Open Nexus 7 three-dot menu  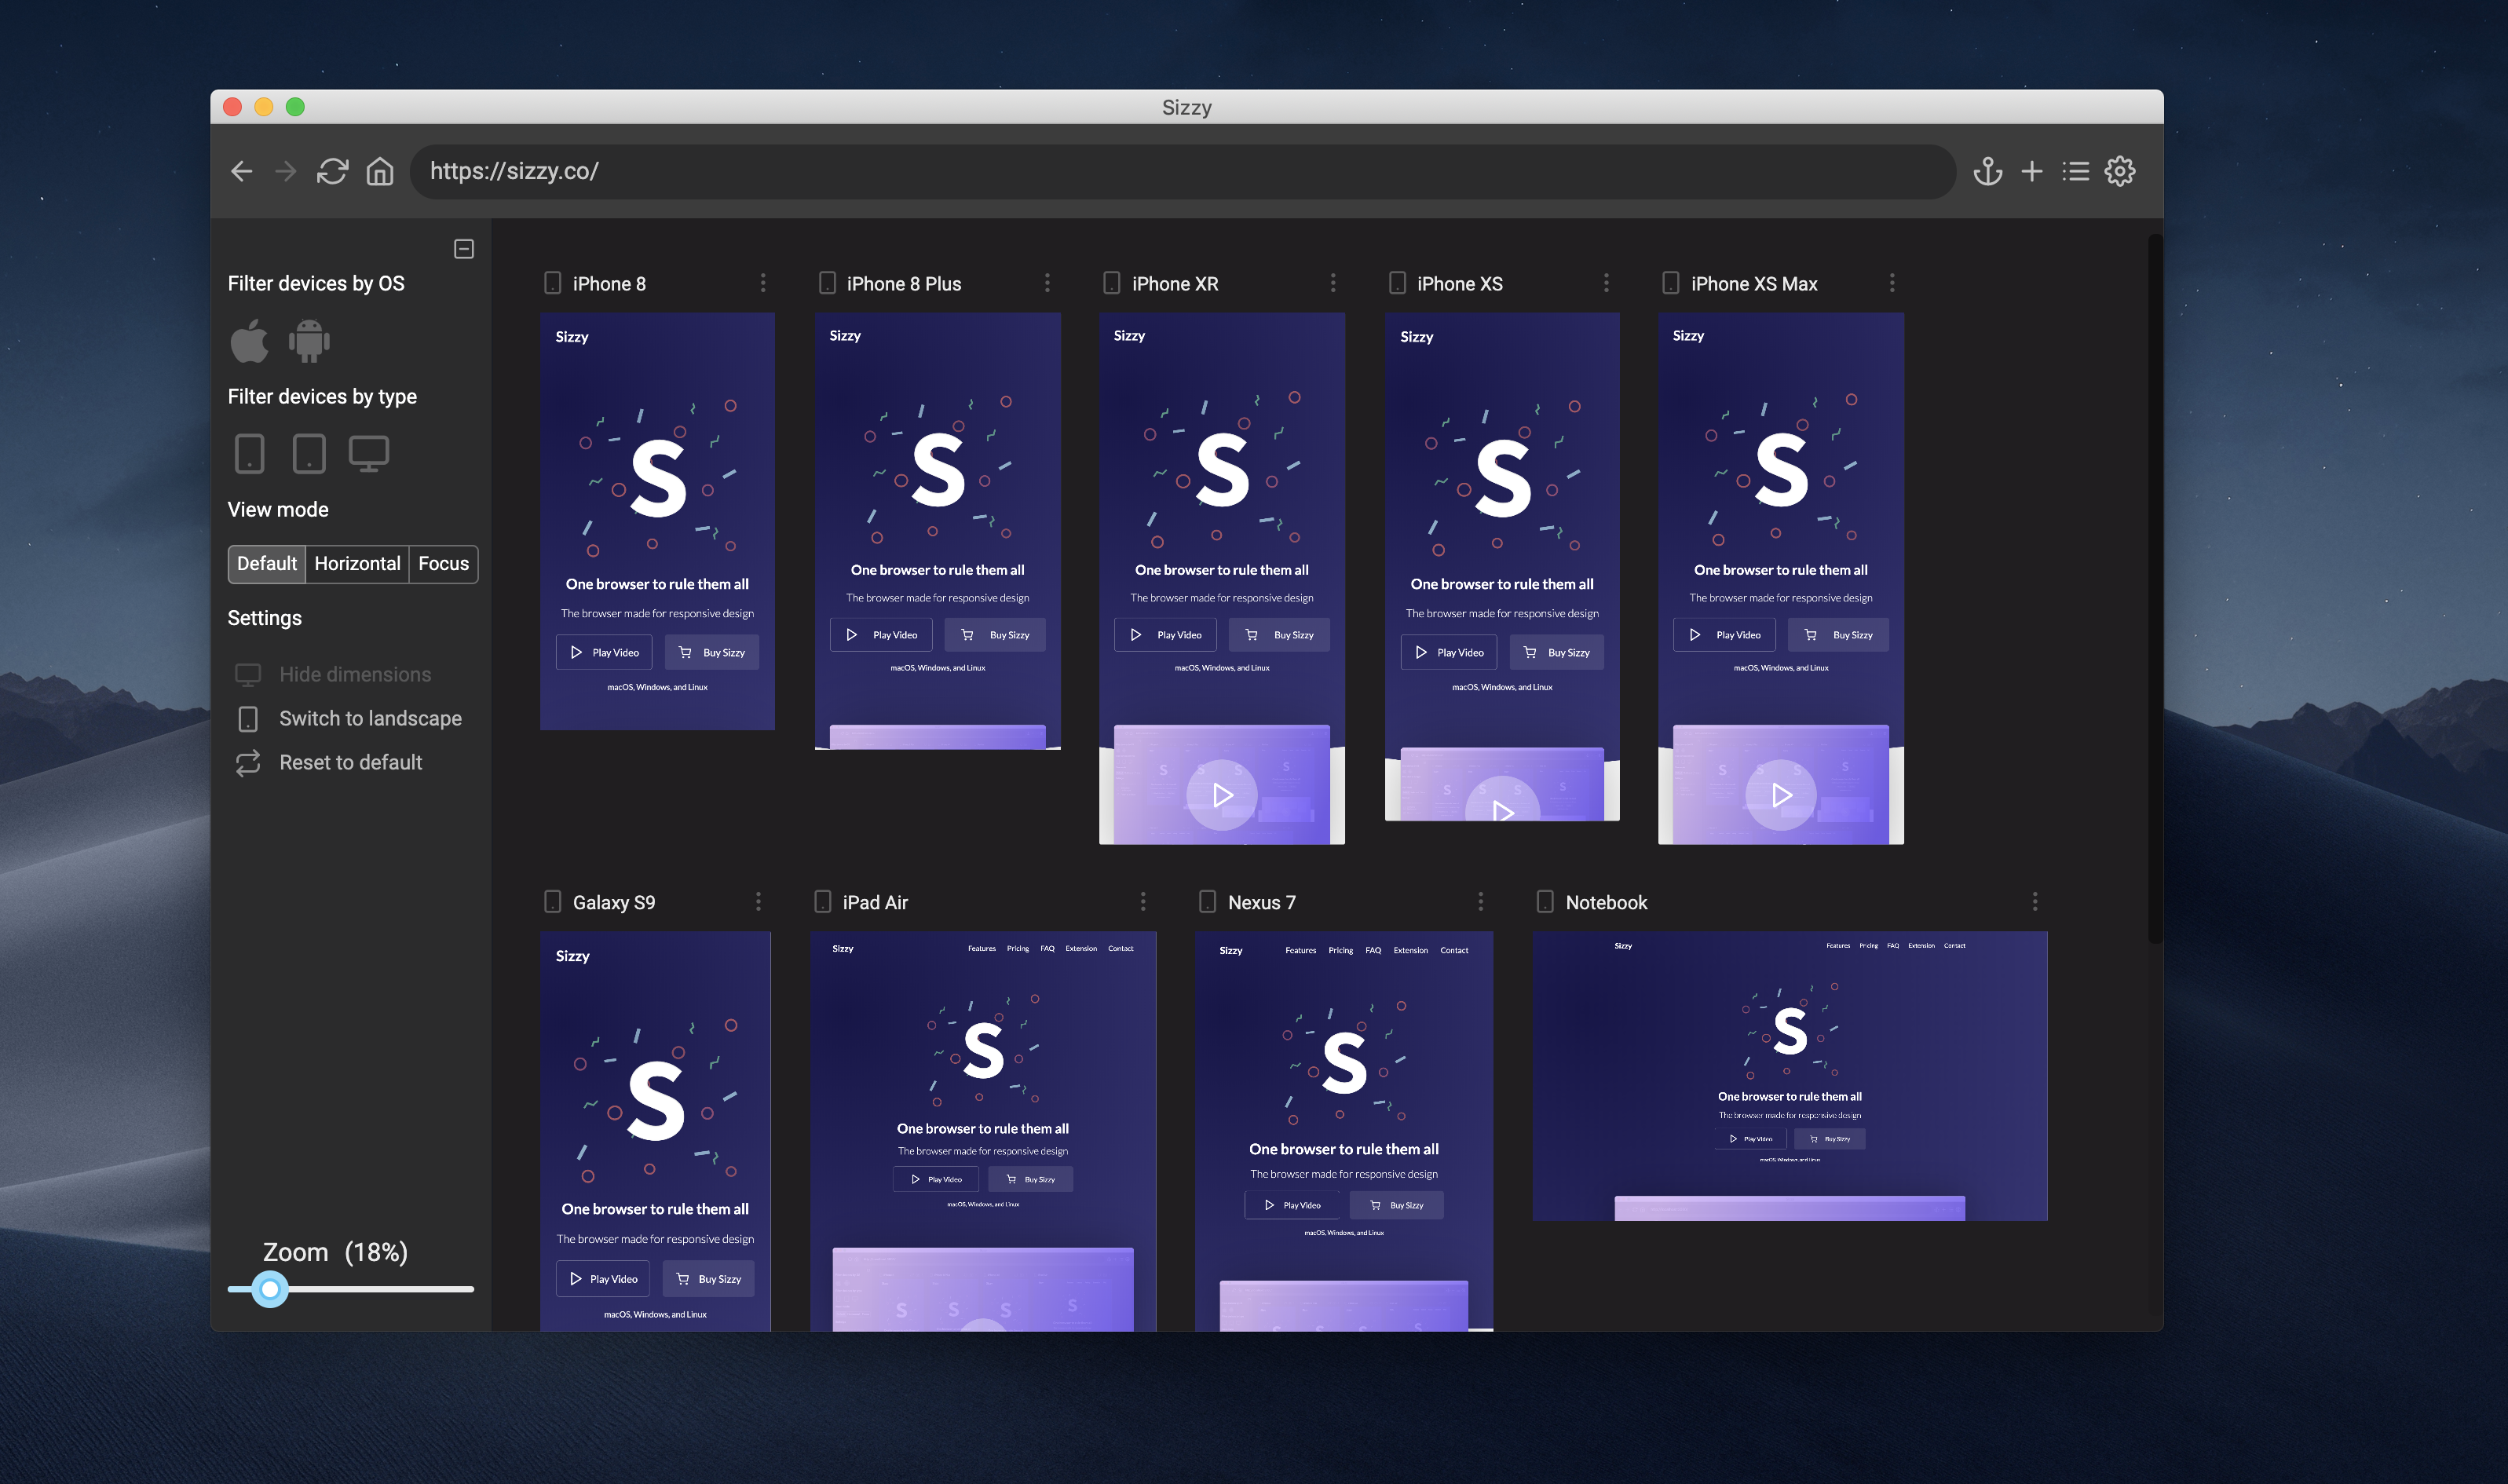[1481, 902]
